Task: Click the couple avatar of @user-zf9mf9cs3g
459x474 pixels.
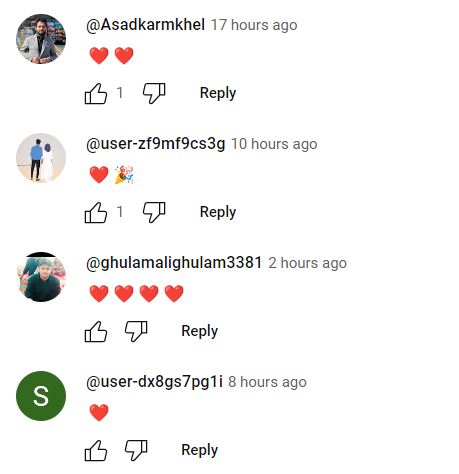Action: pos(41,158)
